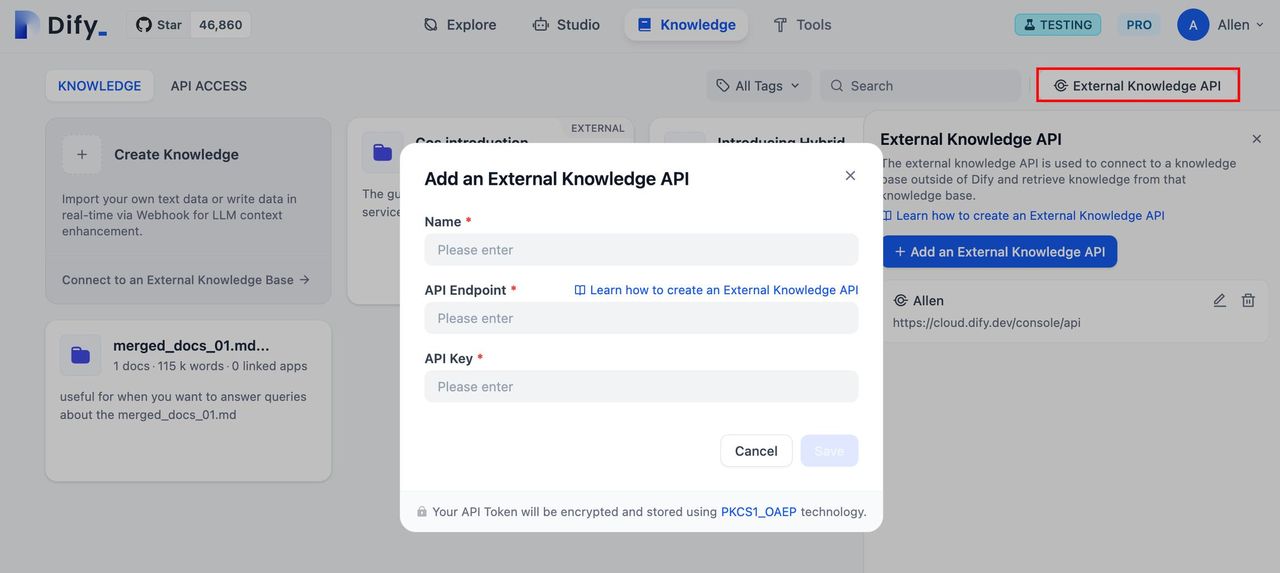Viewport: 1280px width, 573px height.
Task: Delete the Allen external API via trash icon
Action: 1248,300
